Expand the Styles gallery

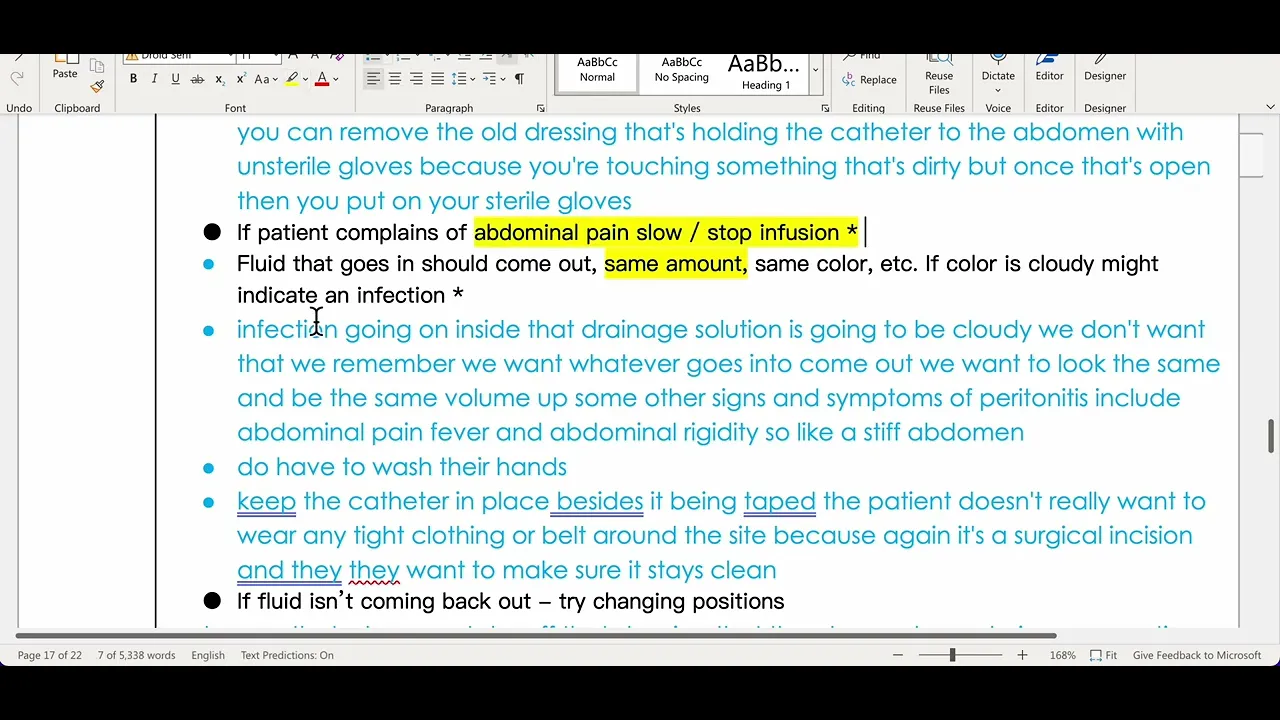pos(816,70)
